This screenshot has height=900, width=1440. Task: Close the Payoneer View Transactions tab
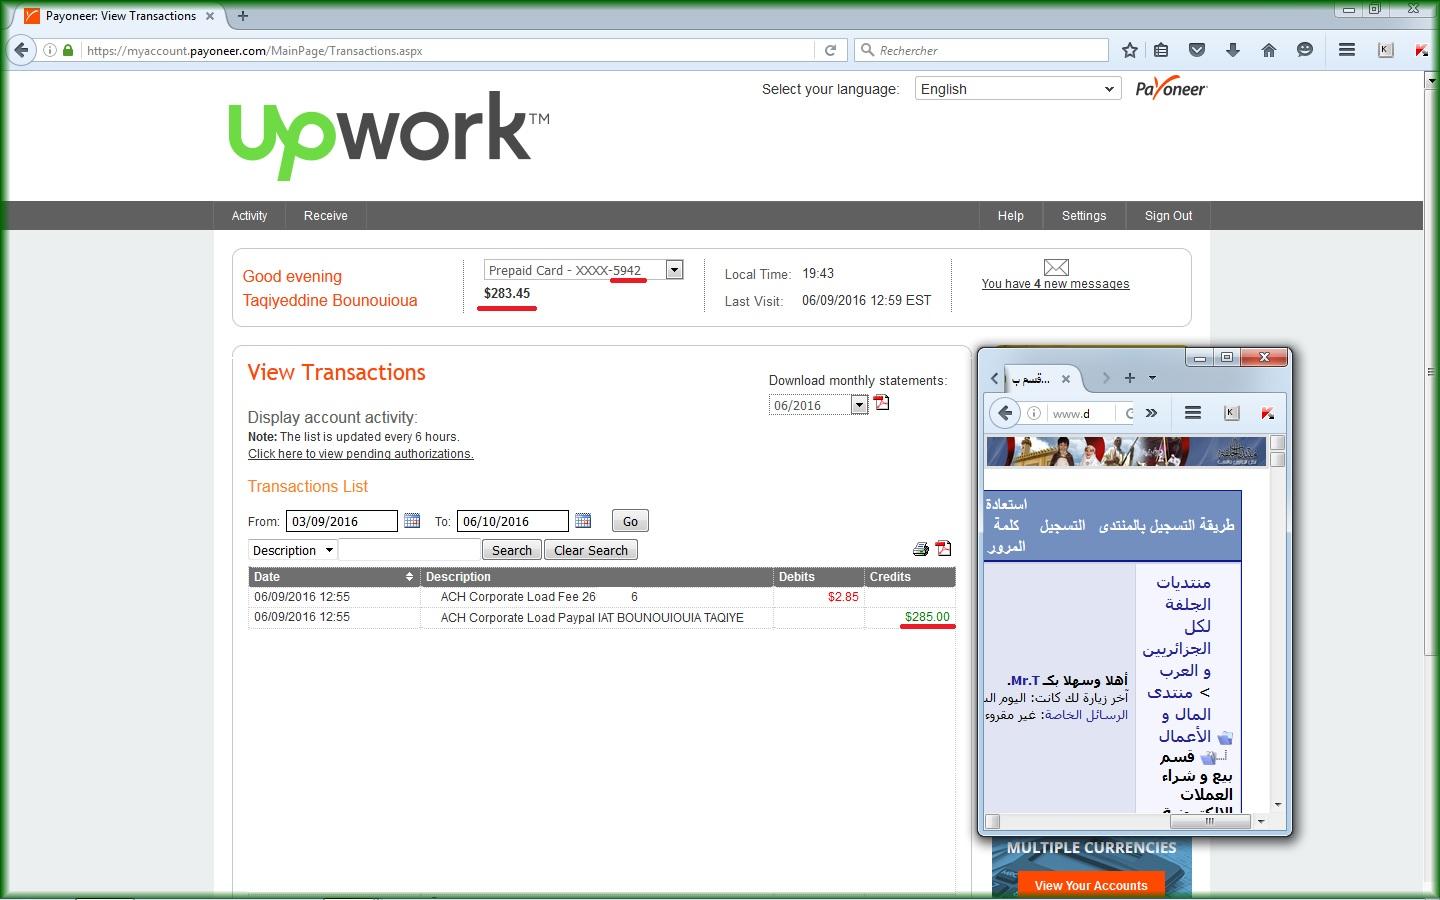coord(210,16)
